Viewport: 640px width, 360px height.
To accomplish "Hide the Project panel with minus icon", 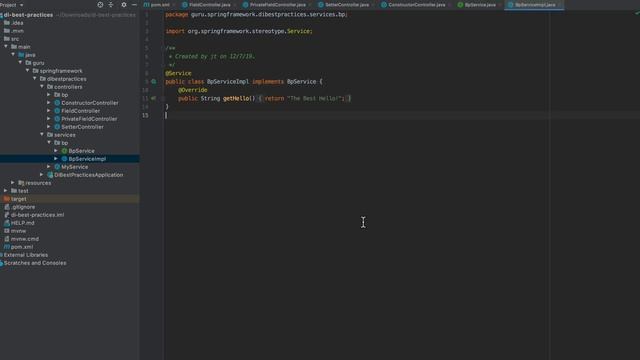I will click(x=134, y=4).
